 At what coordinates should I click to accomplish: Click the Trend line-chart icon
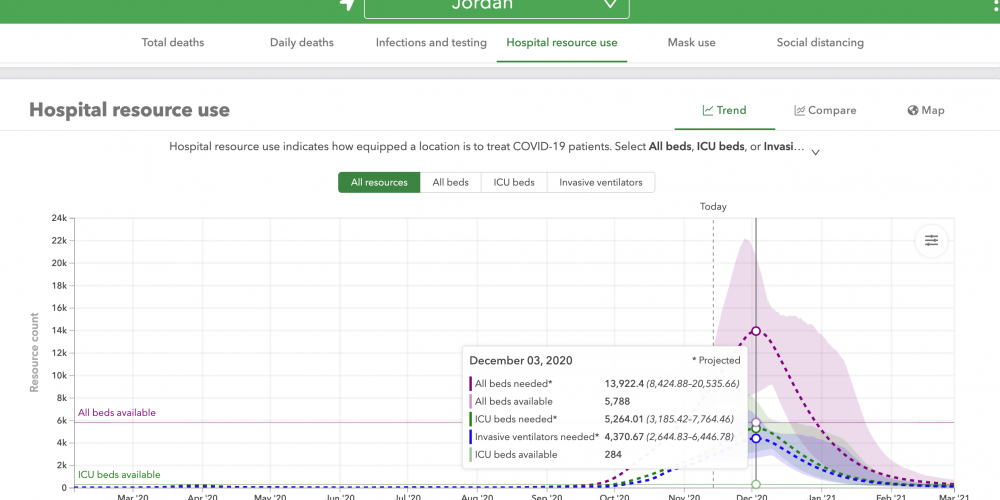pos(708,110)
